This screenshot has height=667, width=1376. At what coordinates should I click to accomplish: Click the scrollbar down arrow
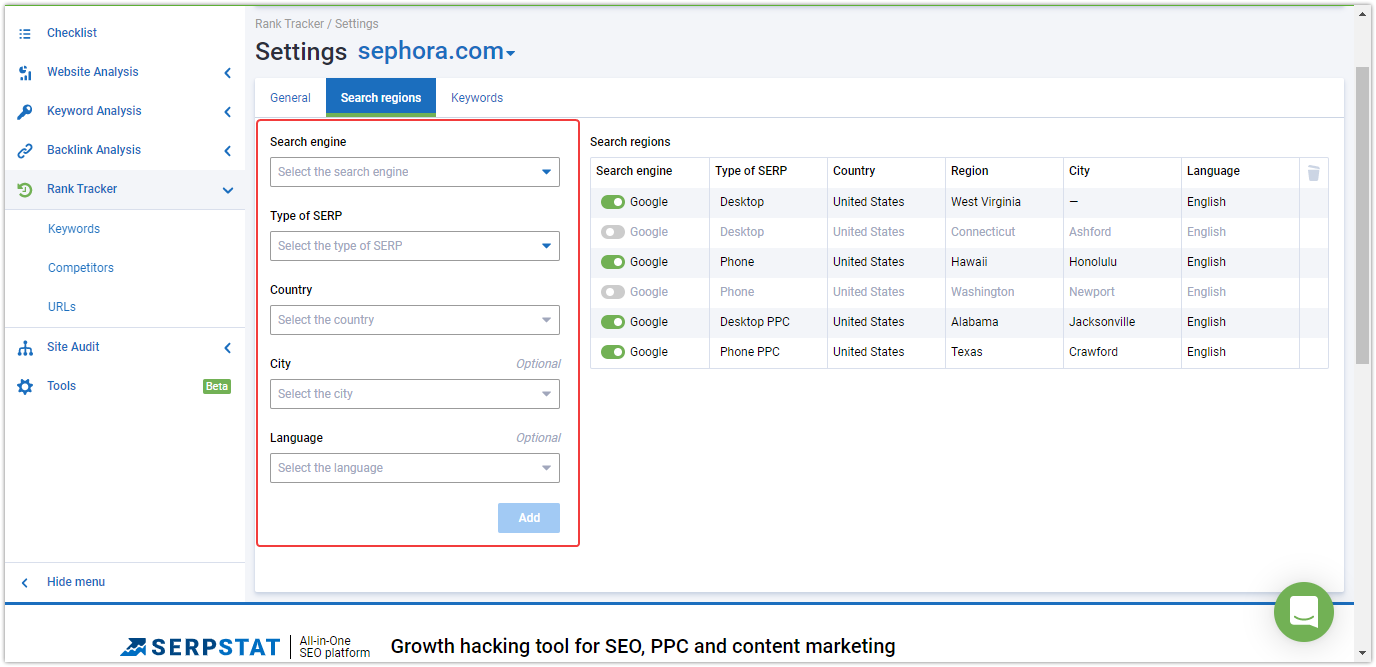pyautogui.click(x=1362, y=654)
